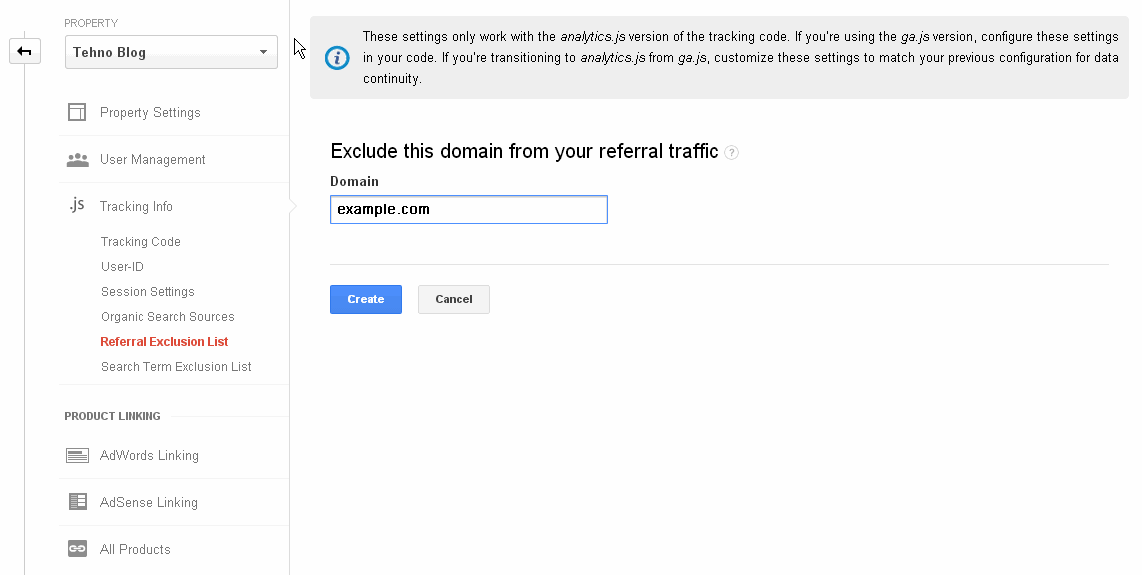The image size is (1142, 575).
Task: Click the blue info icon
Action: (338, 57)
